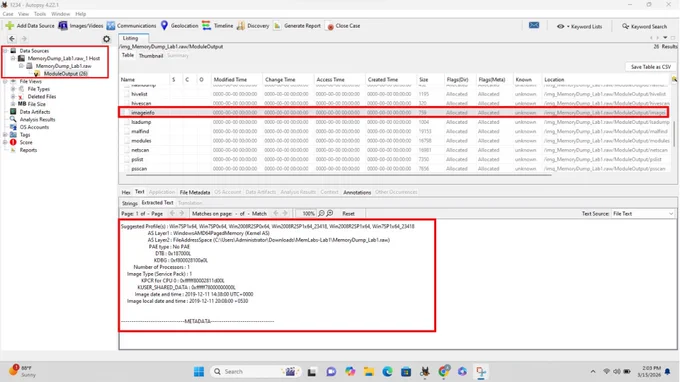Sort by the Size column header

click(429, 79)
